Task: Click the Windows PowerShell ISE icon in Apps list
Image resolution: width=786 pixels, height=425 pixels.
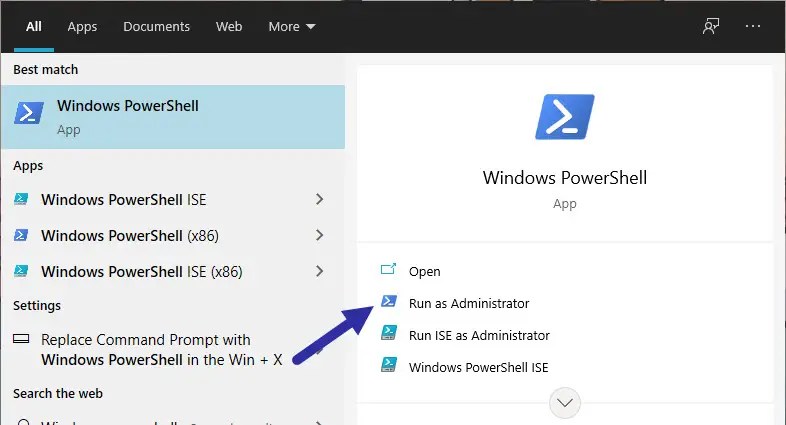Action: (21, 199)
